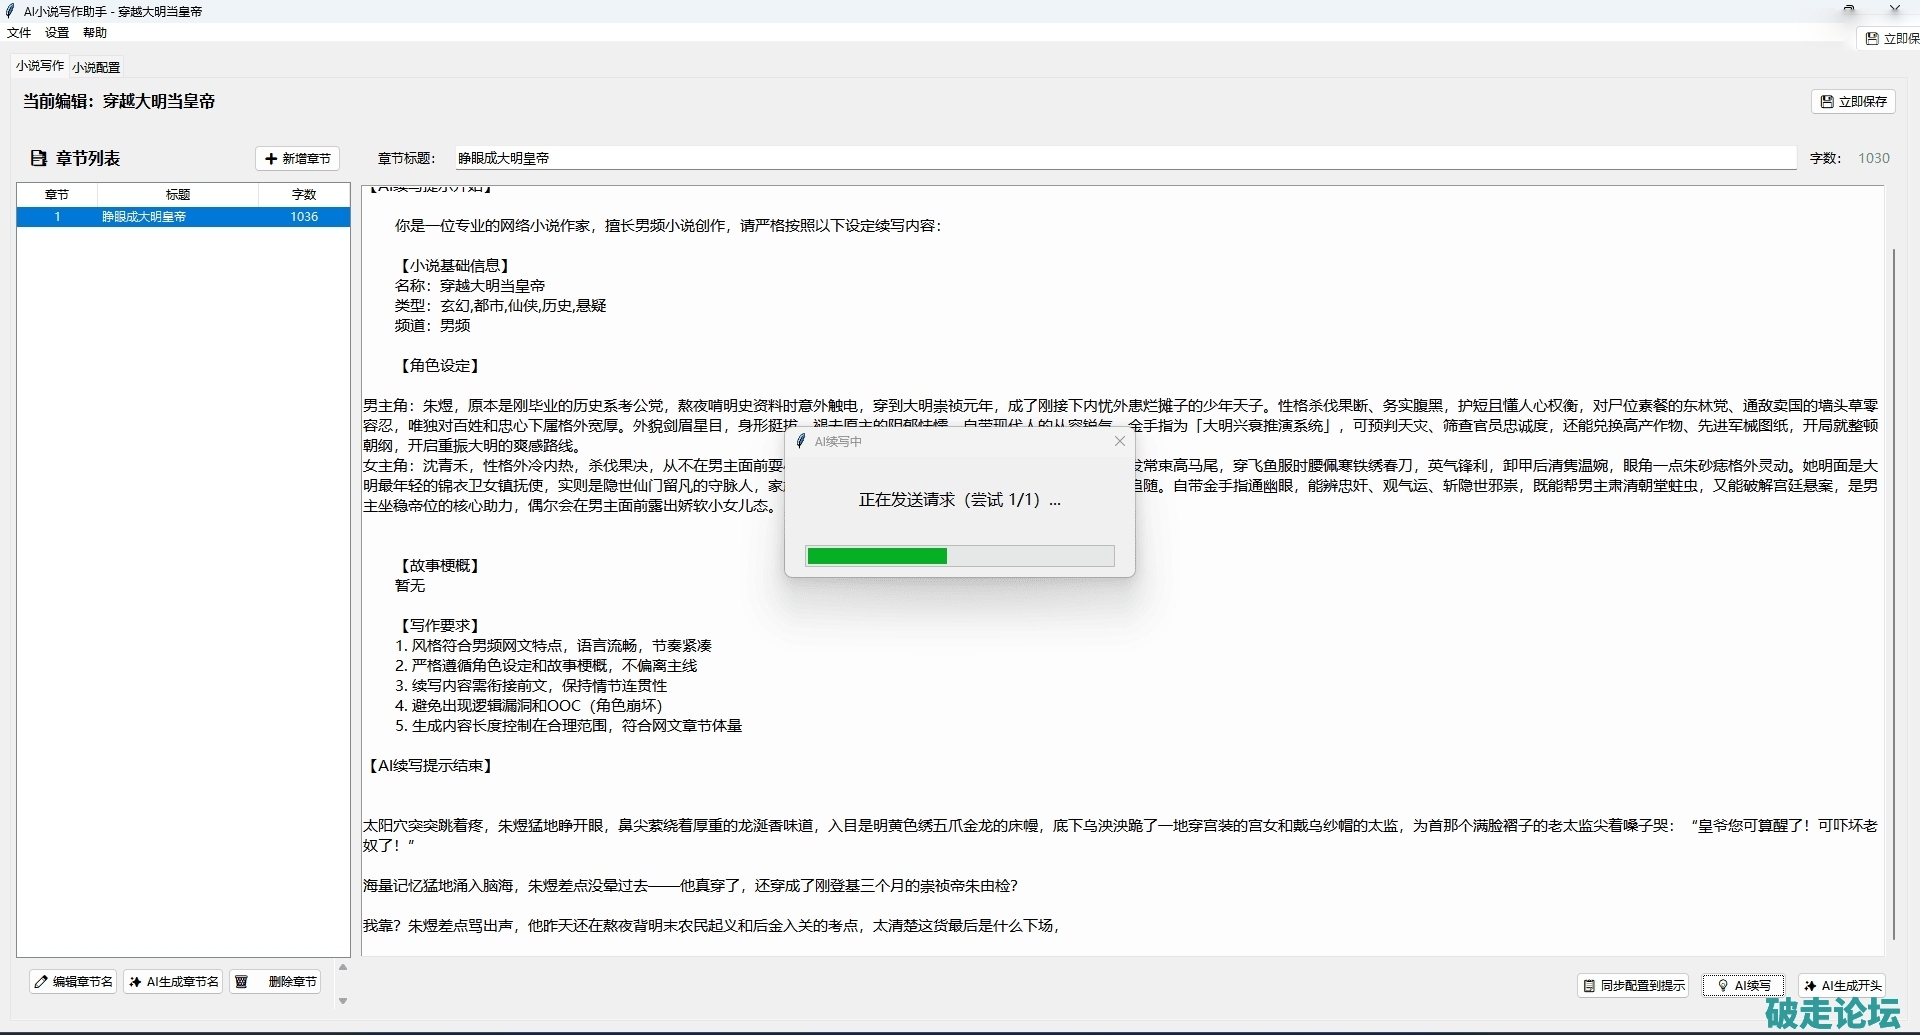Open the 帮助 menu
Viewport: 1920px width, 1035px height.
click(95, 33)
